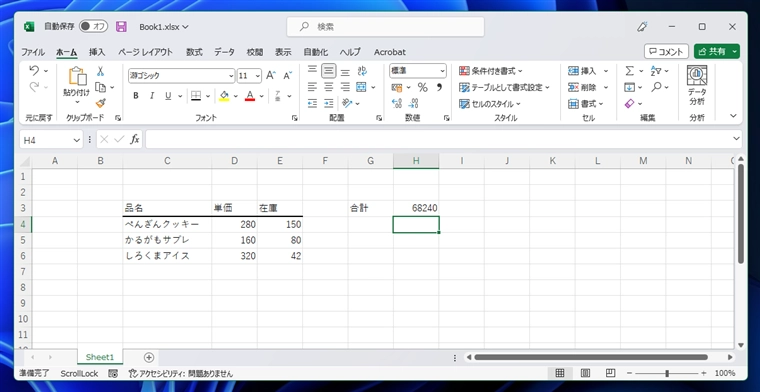
Task: Open Format as Table dropdown
Action: 504,88
